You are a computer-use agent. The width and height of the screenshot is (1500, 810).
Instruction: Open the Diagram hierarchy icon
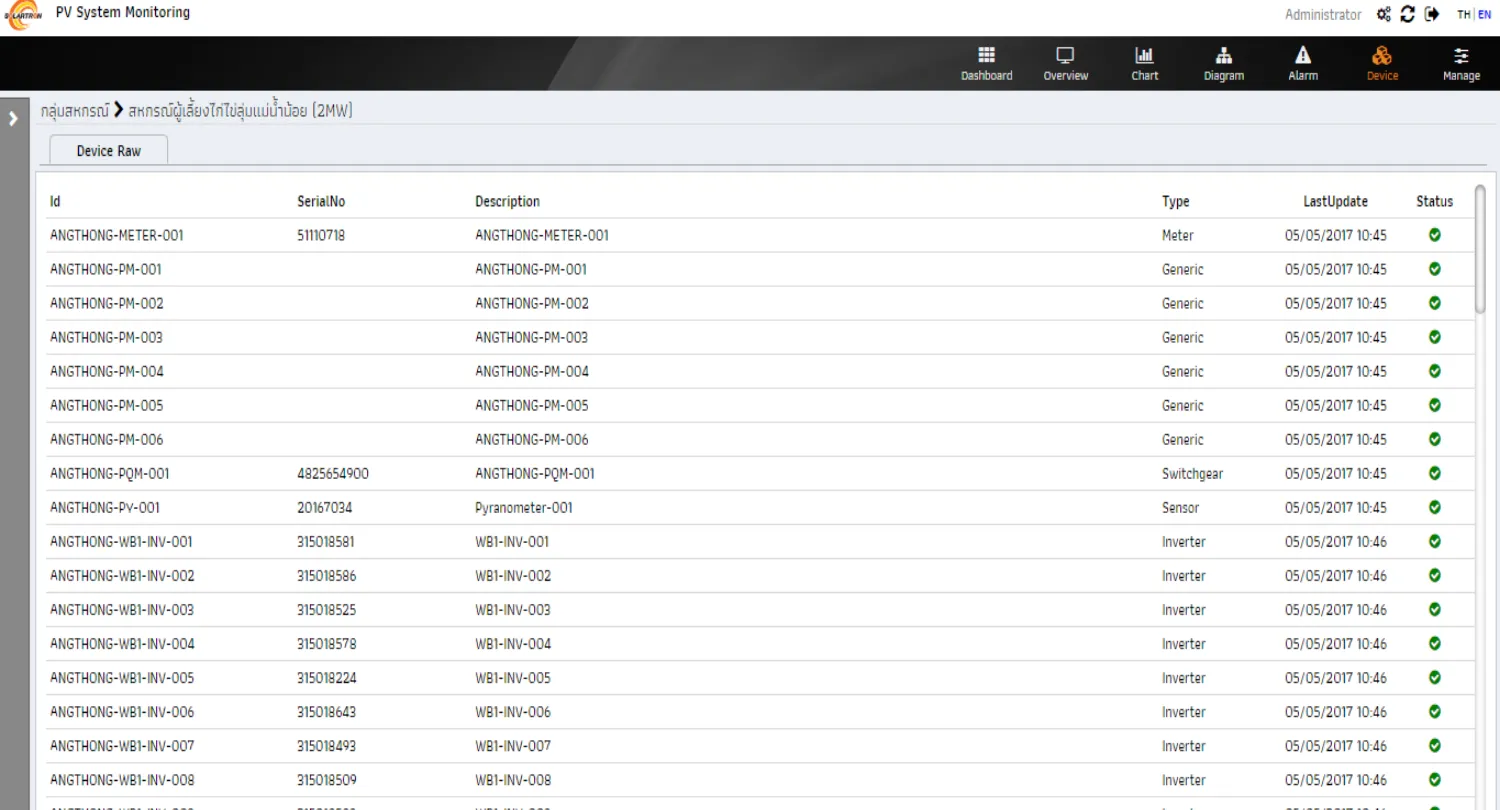[1223, 55]
